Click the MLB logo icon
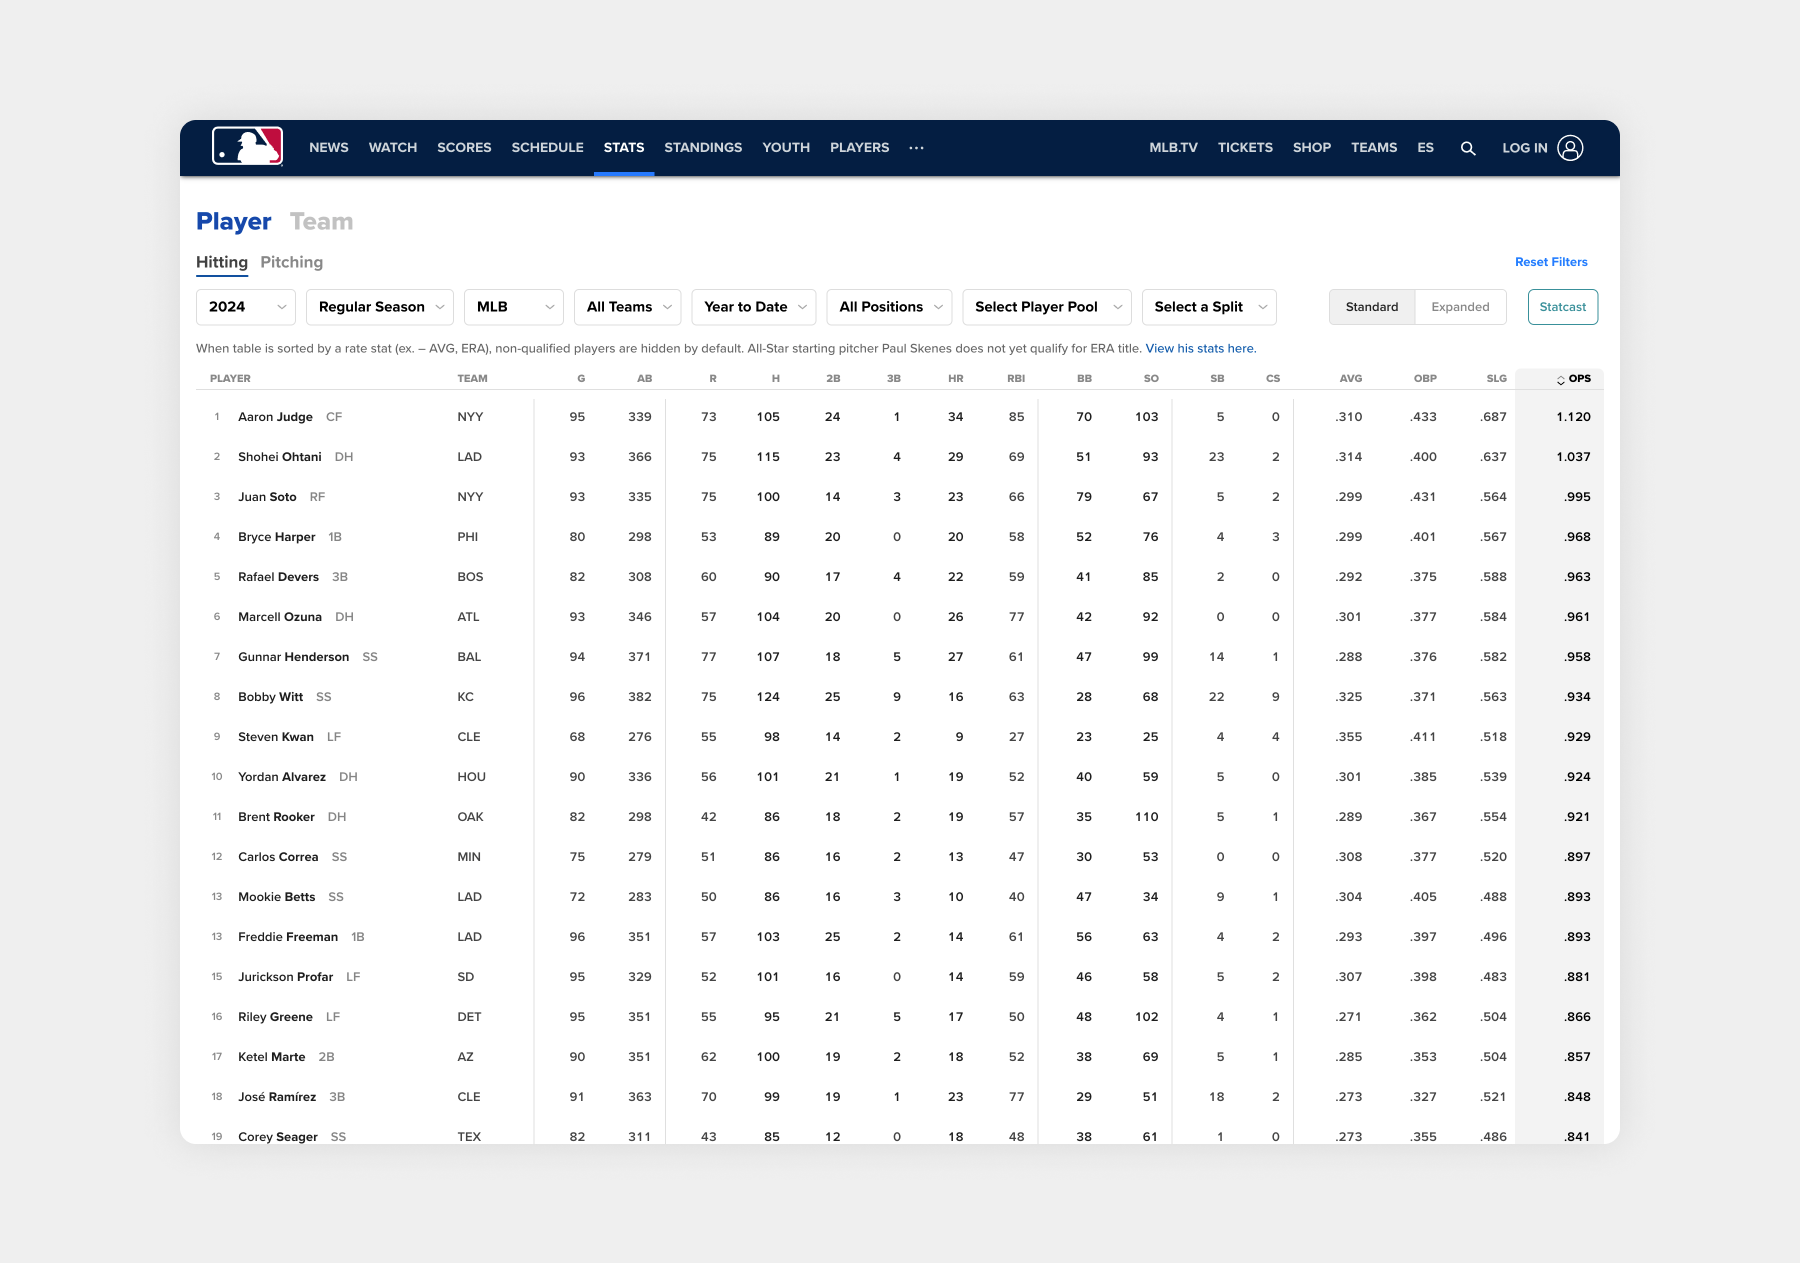The image size is (1800, 1263). (247, 146)
